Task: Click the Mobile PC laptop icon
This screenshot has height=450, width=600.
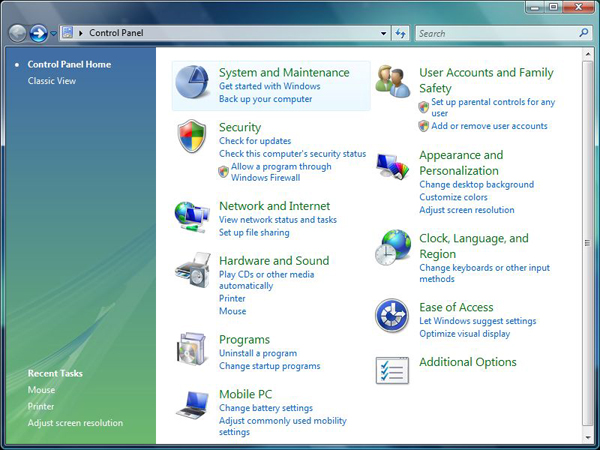Action: click(x=192, y=404)
